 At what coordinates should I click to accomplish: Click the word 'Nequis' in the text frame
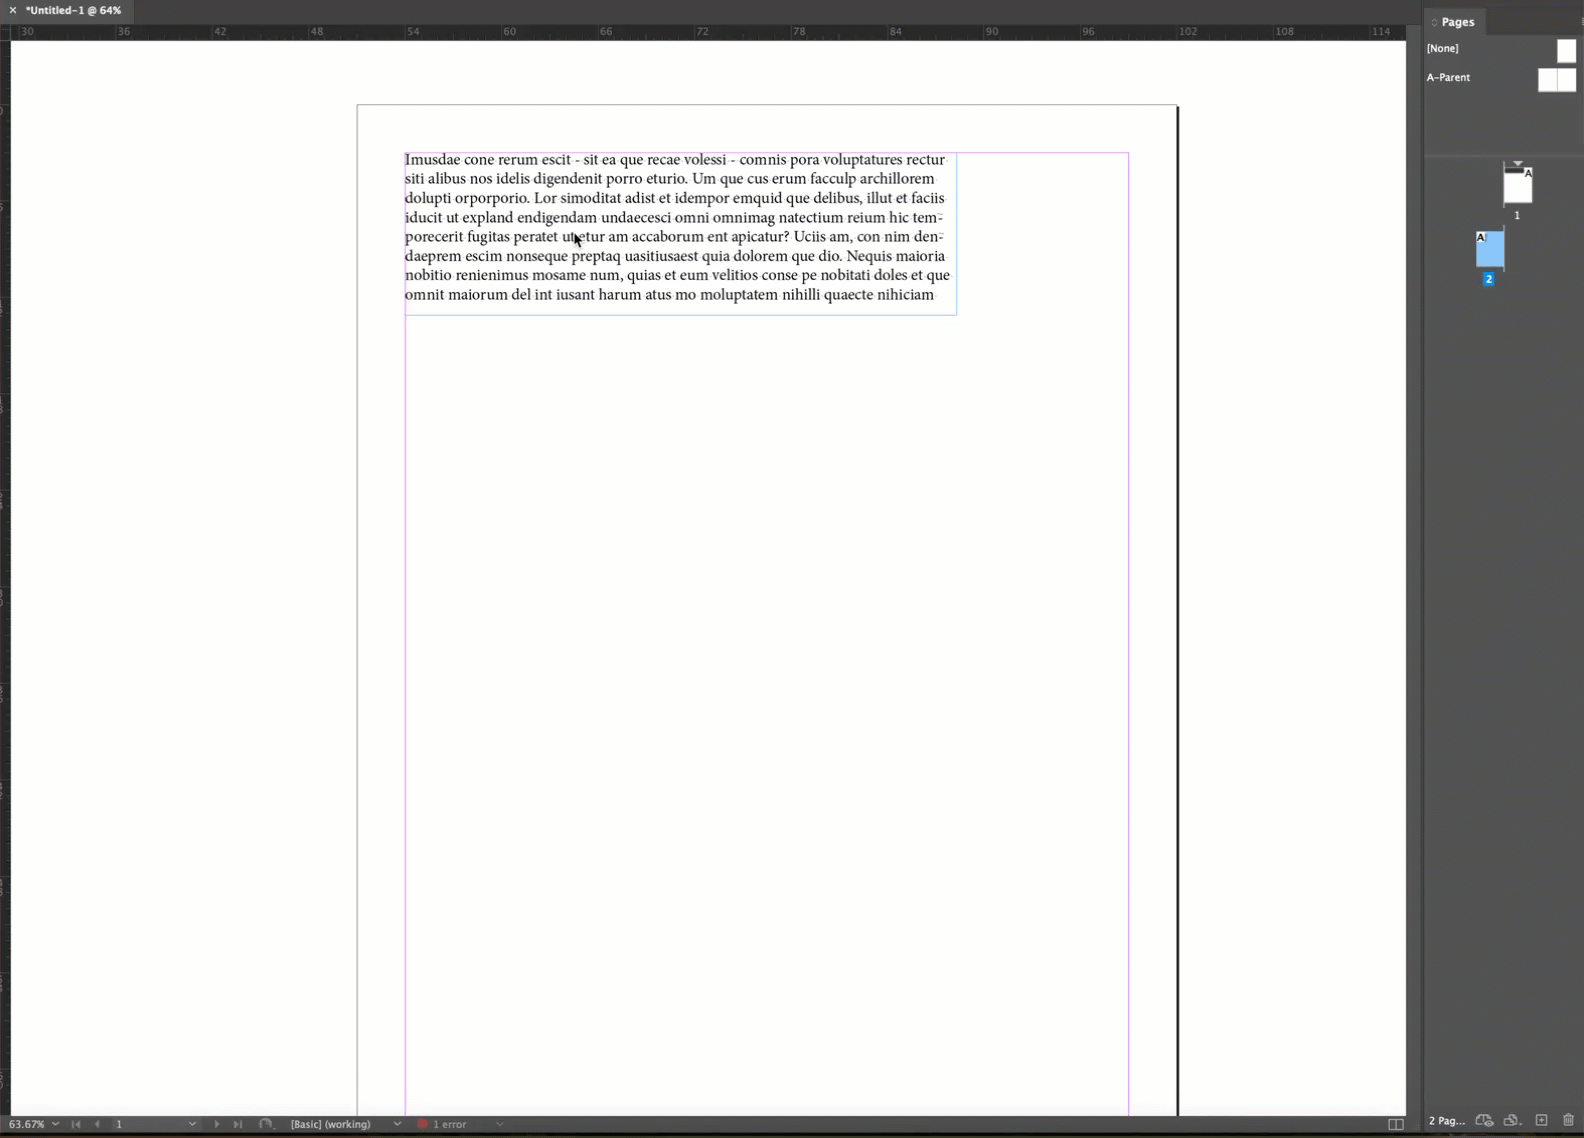(x=869, y=256)
